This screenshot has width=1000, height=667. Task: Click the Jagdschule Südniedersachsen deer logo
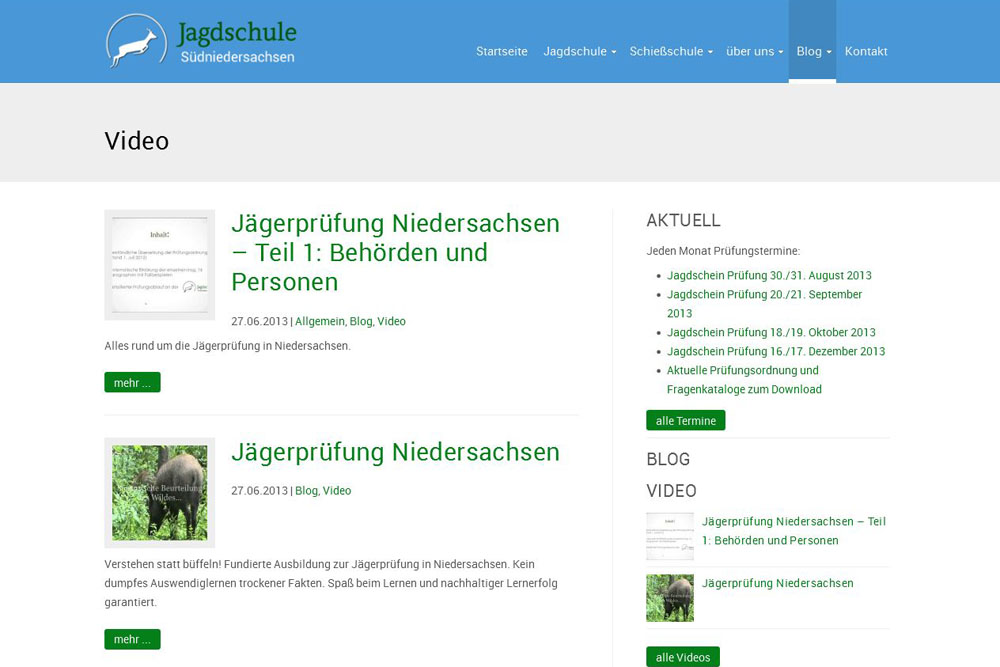(137, 42)
